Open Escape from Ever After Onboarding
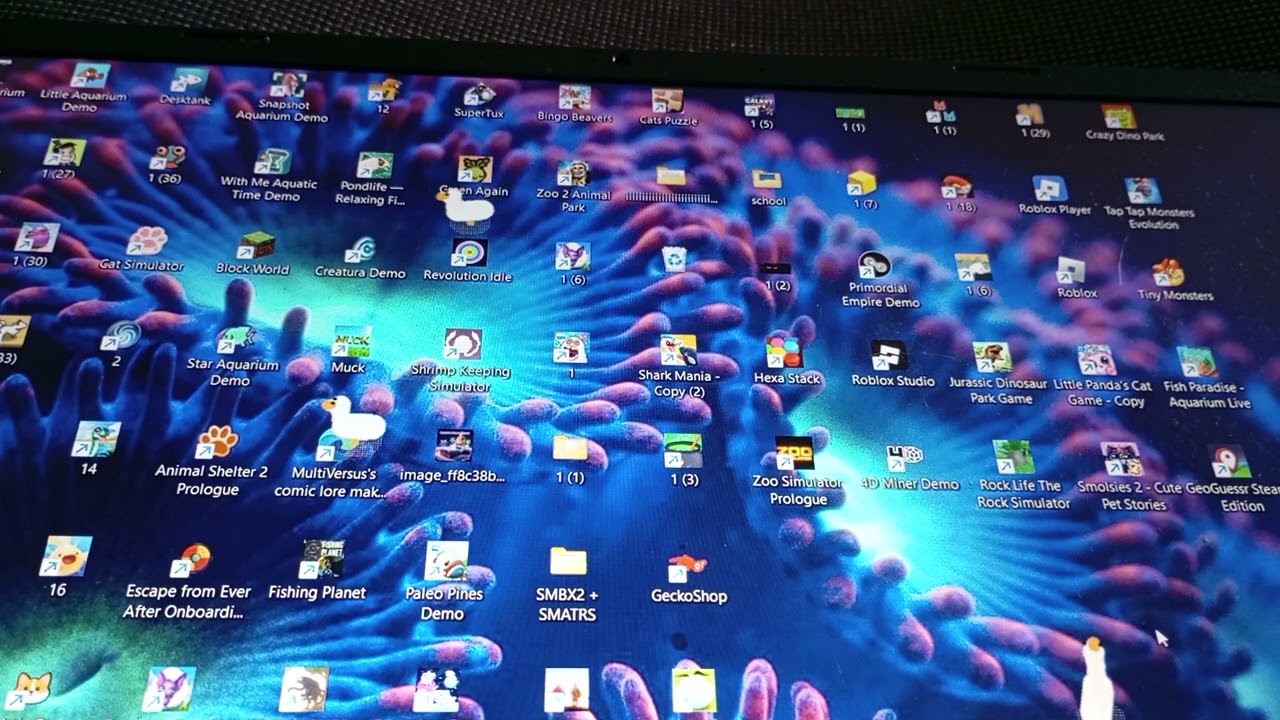The height and width of the screenshot is (720, 1280). tap(190, 560)
